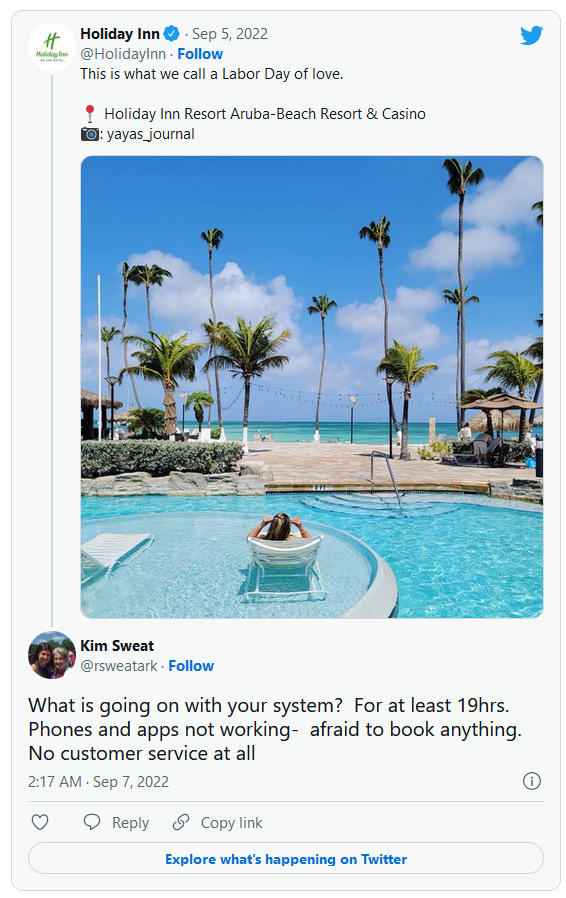566x898 pixels.
Task: Open the Holiday Inn display name
Action: tap(120, 34)
